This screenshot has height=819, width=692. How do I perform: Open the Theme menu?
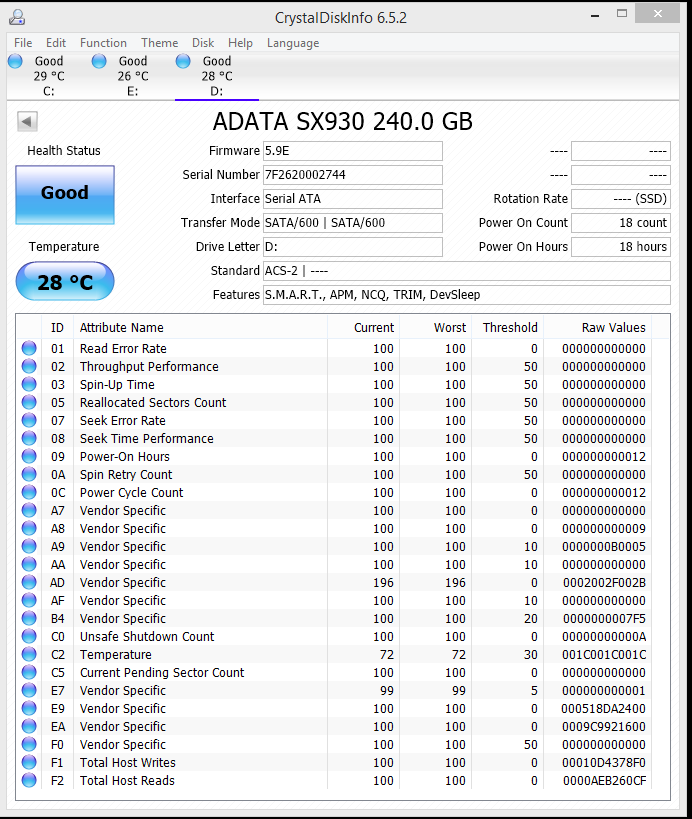click(x=159, y=43)
